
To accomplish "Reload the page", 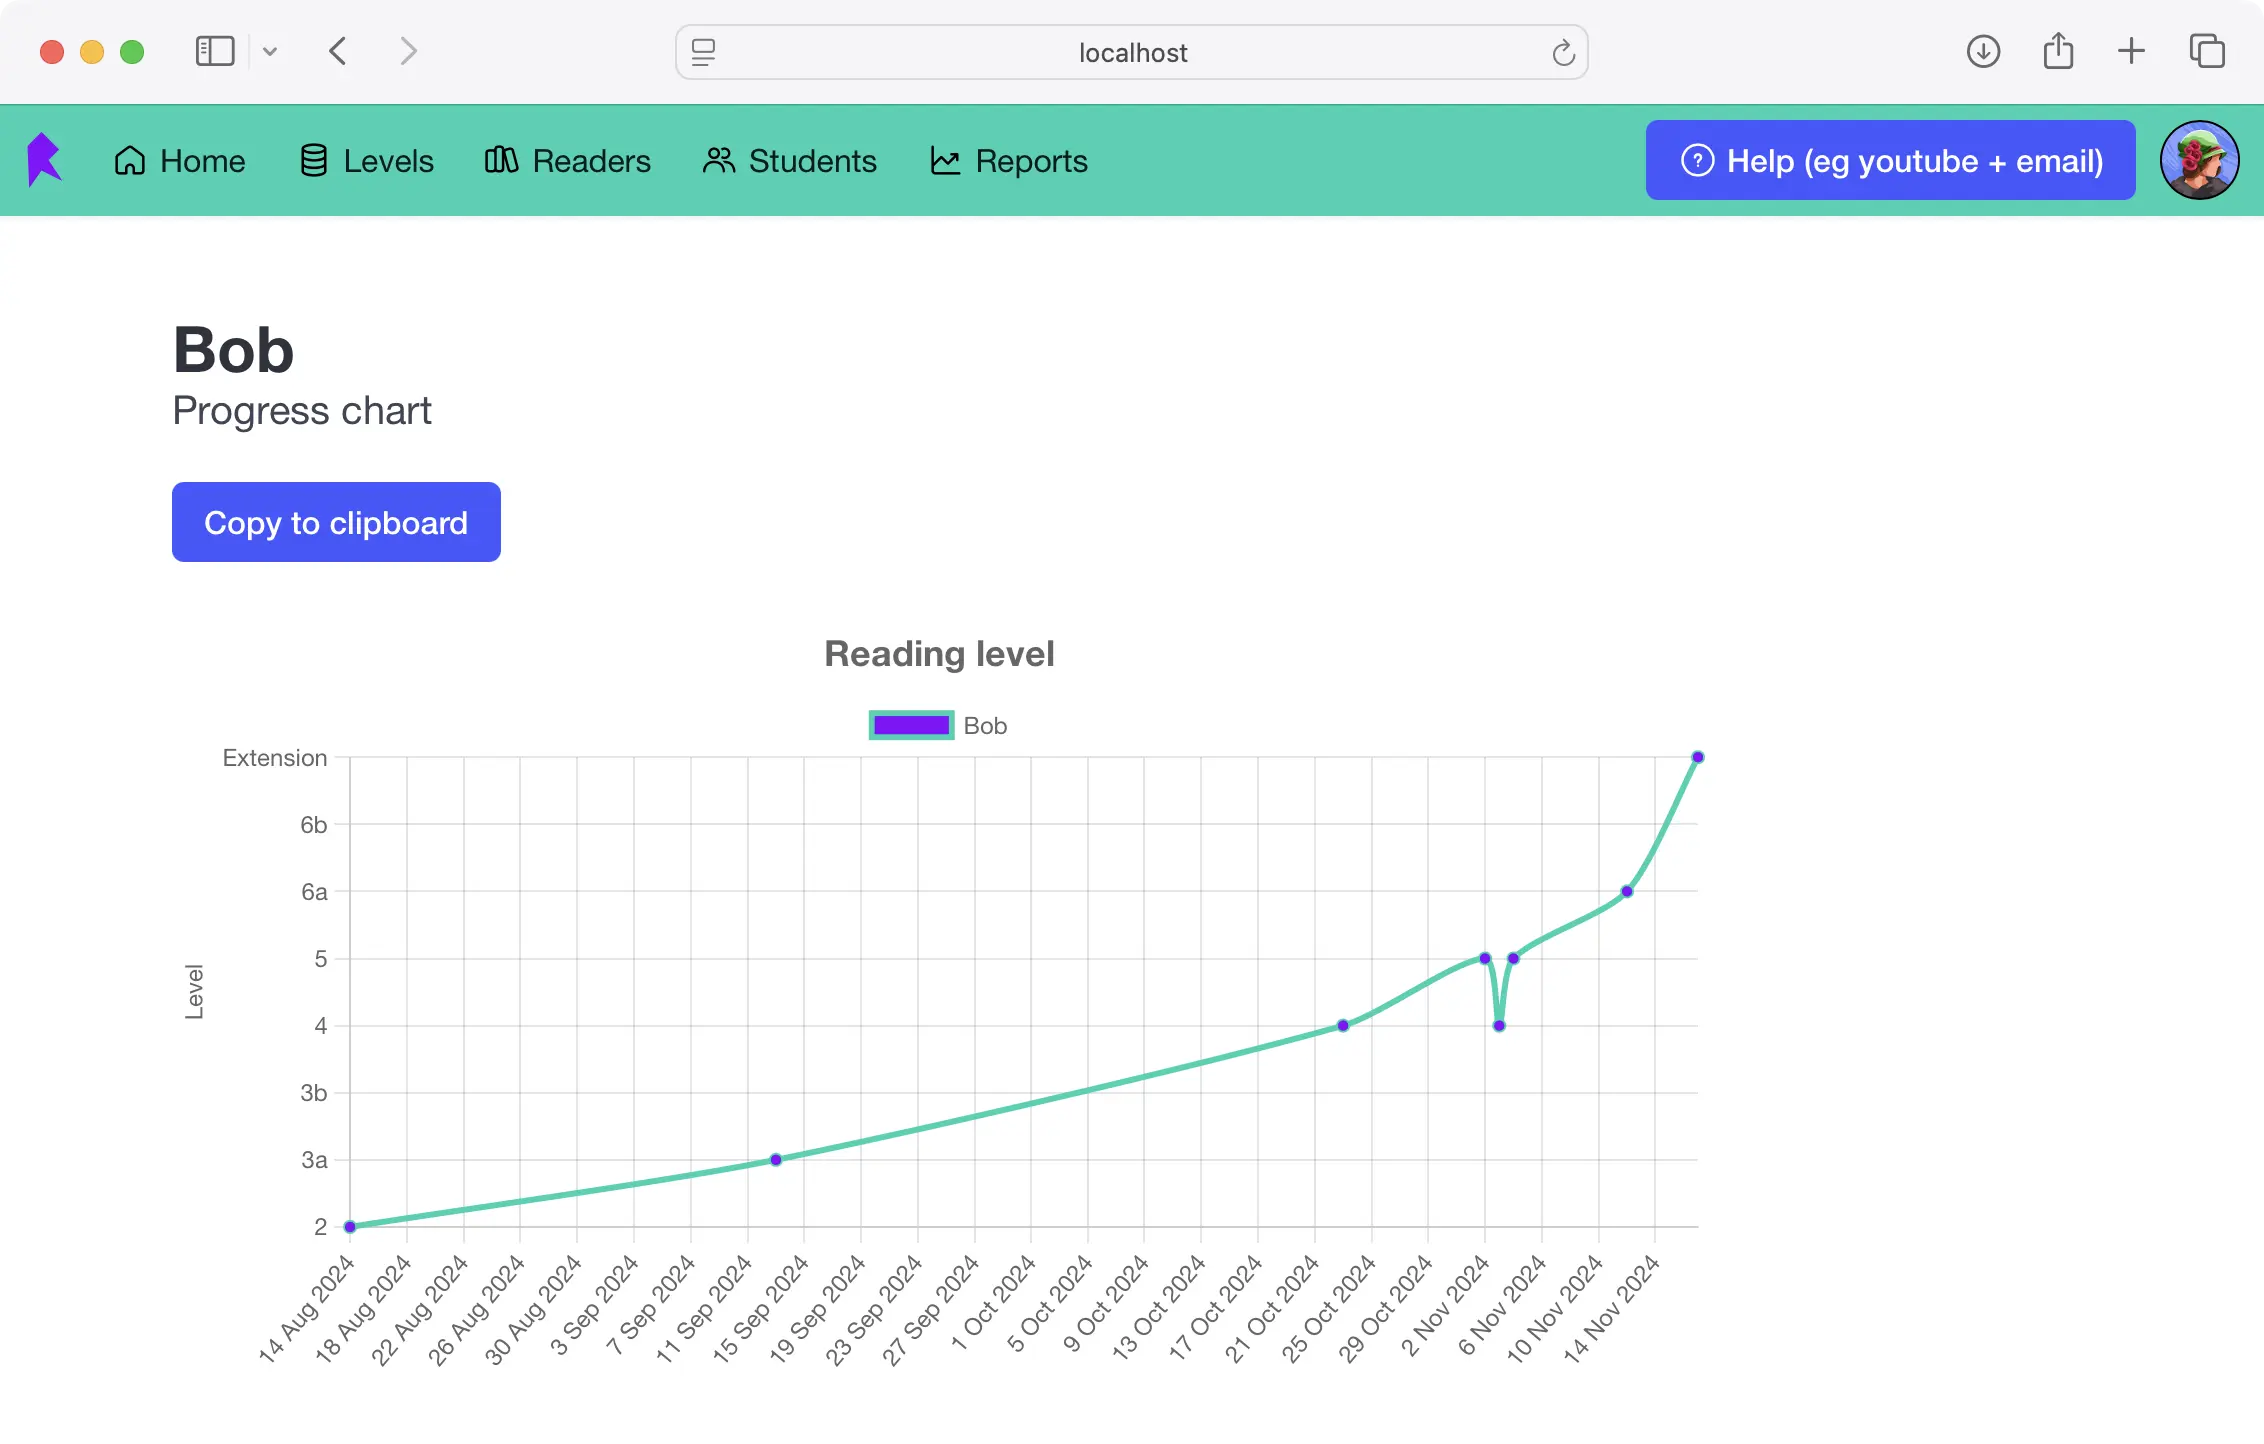I will [1563, 52].
